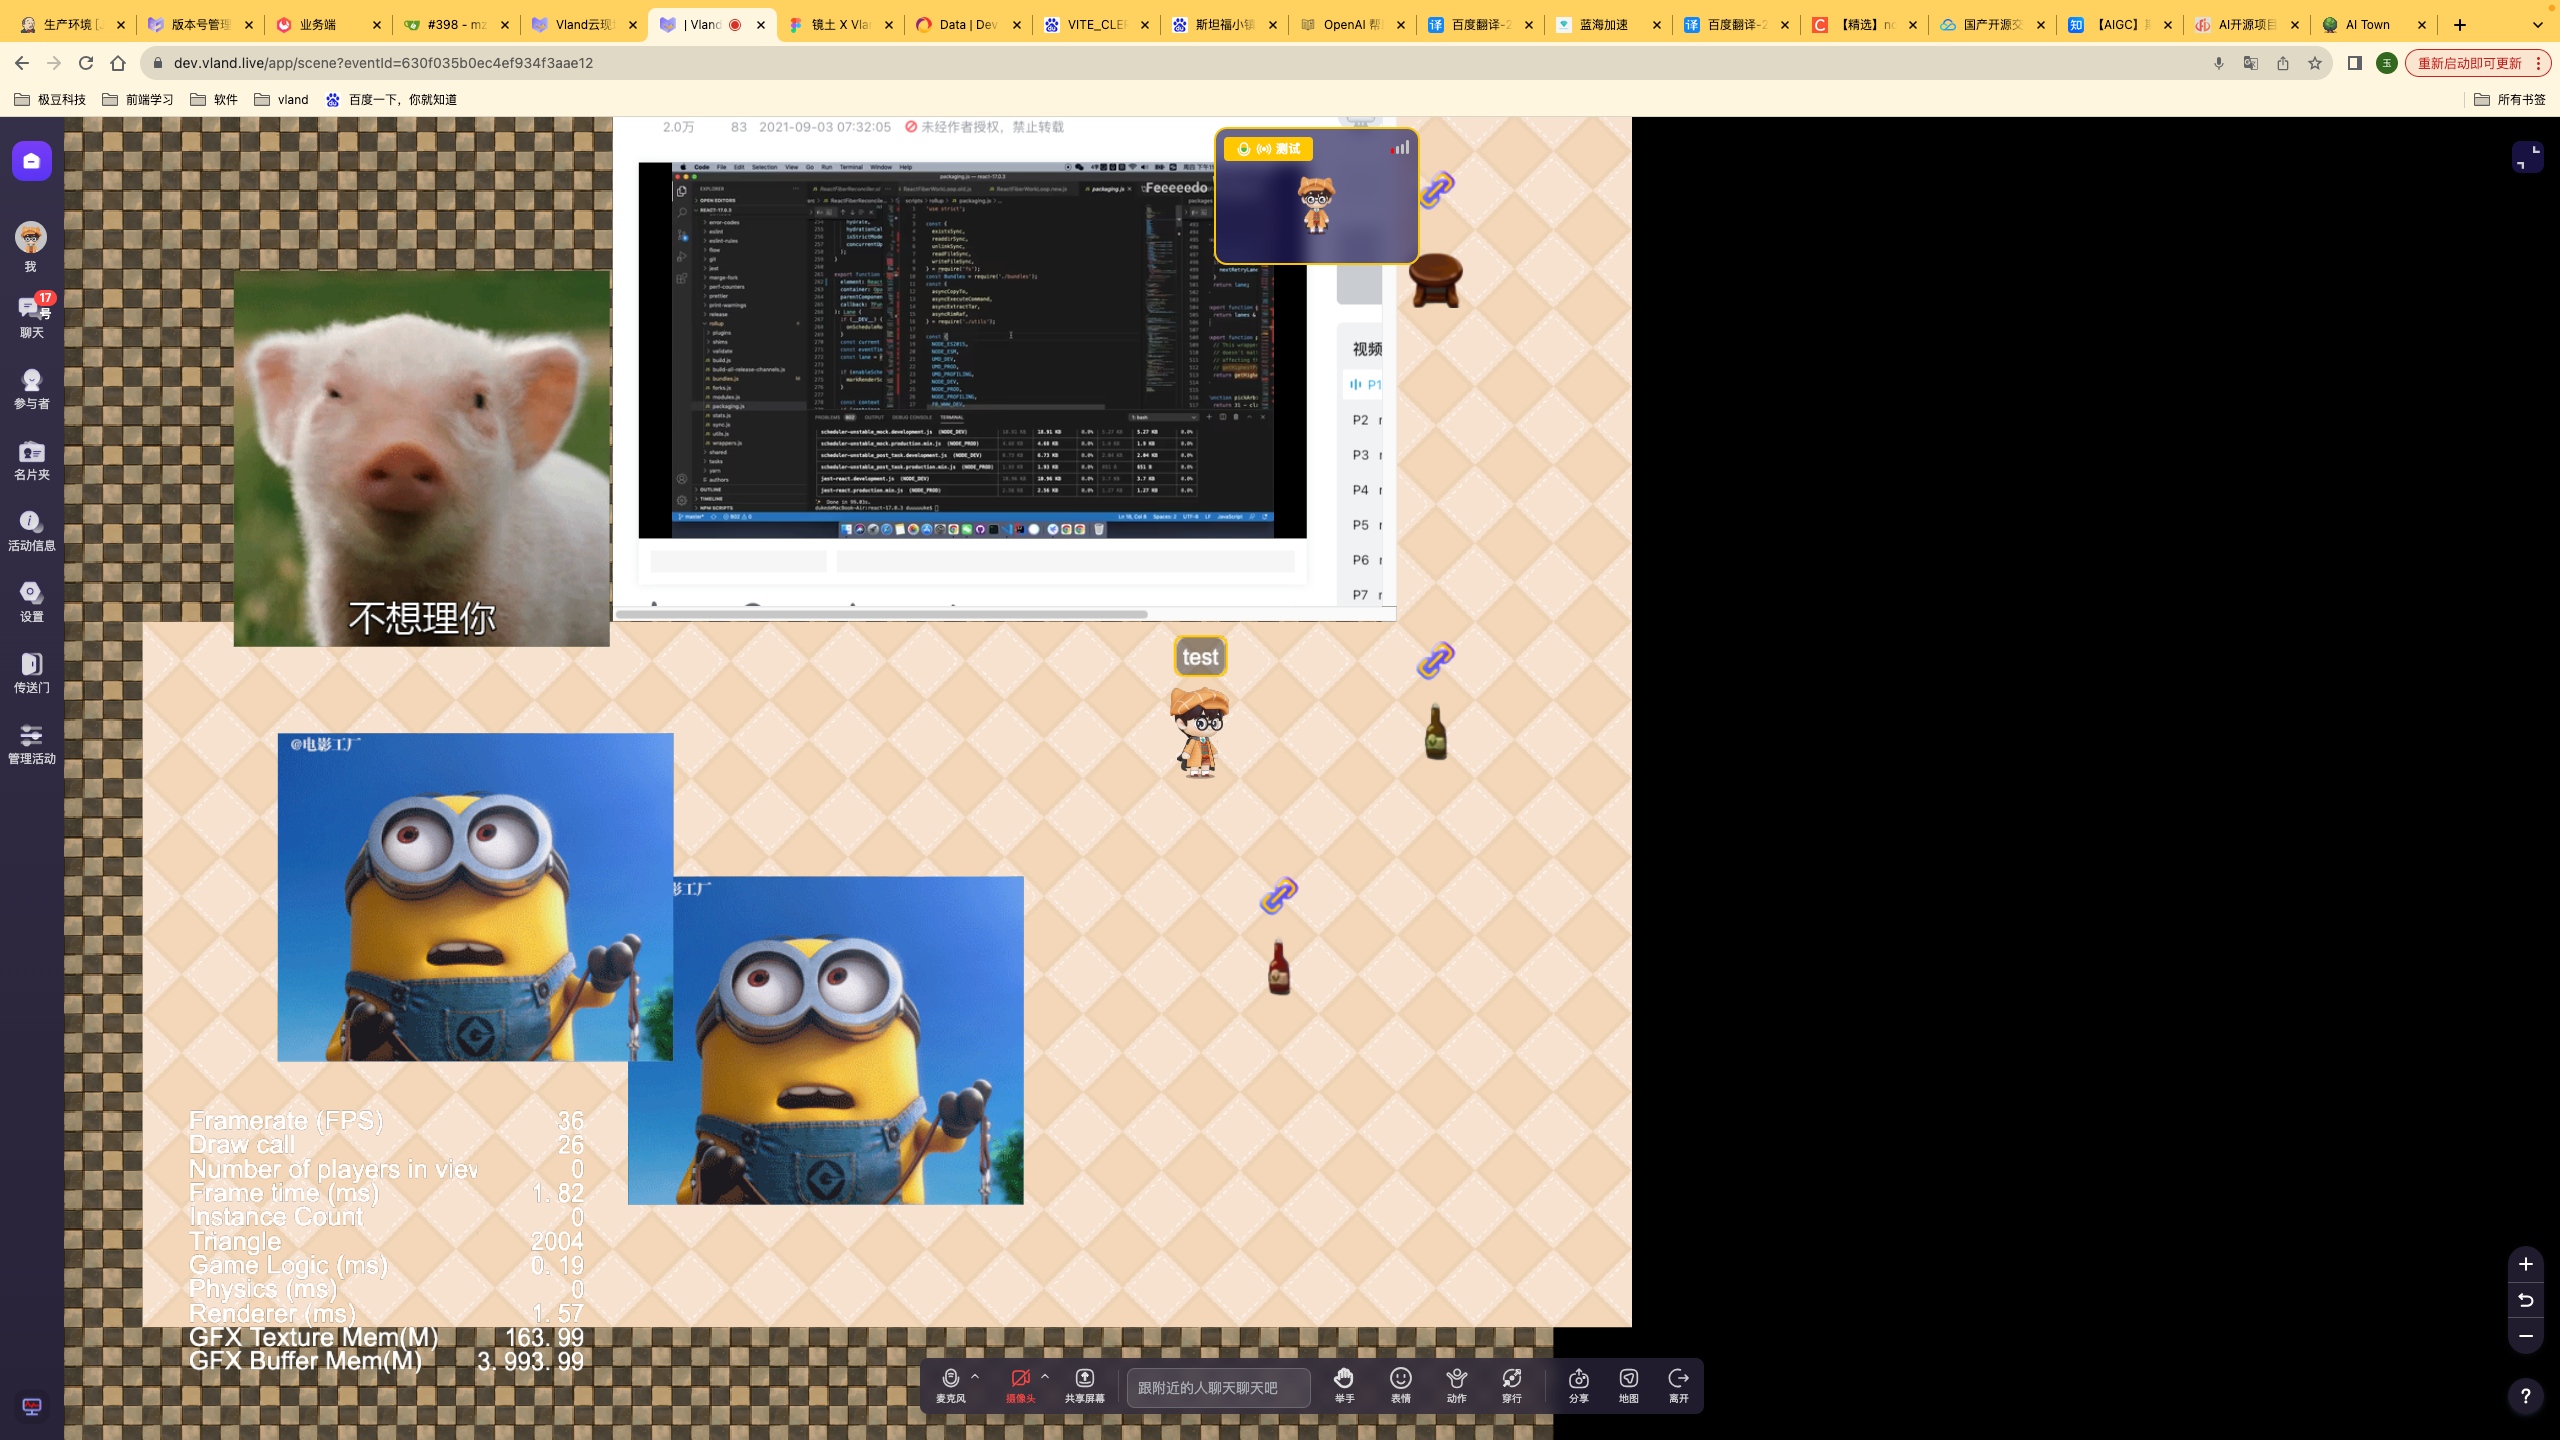The height and width of the screenshot is (1440, 2560).
Task: Go to the browser home page
Action: tap(118, 63)
